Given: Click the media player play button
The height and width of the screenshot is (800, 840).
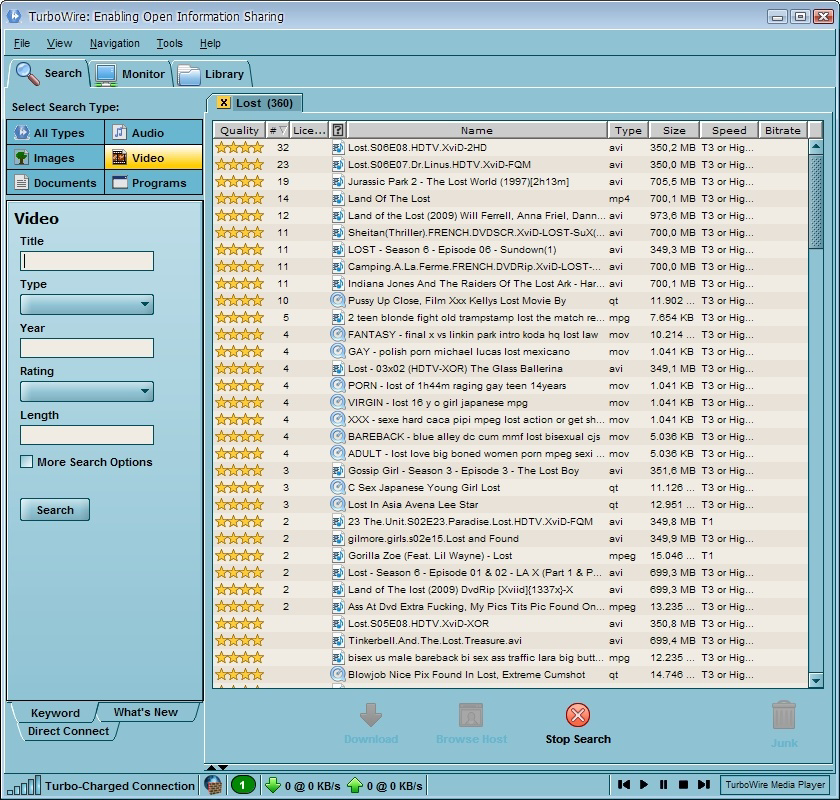Looking at the screenshot, I should [644, 784].
